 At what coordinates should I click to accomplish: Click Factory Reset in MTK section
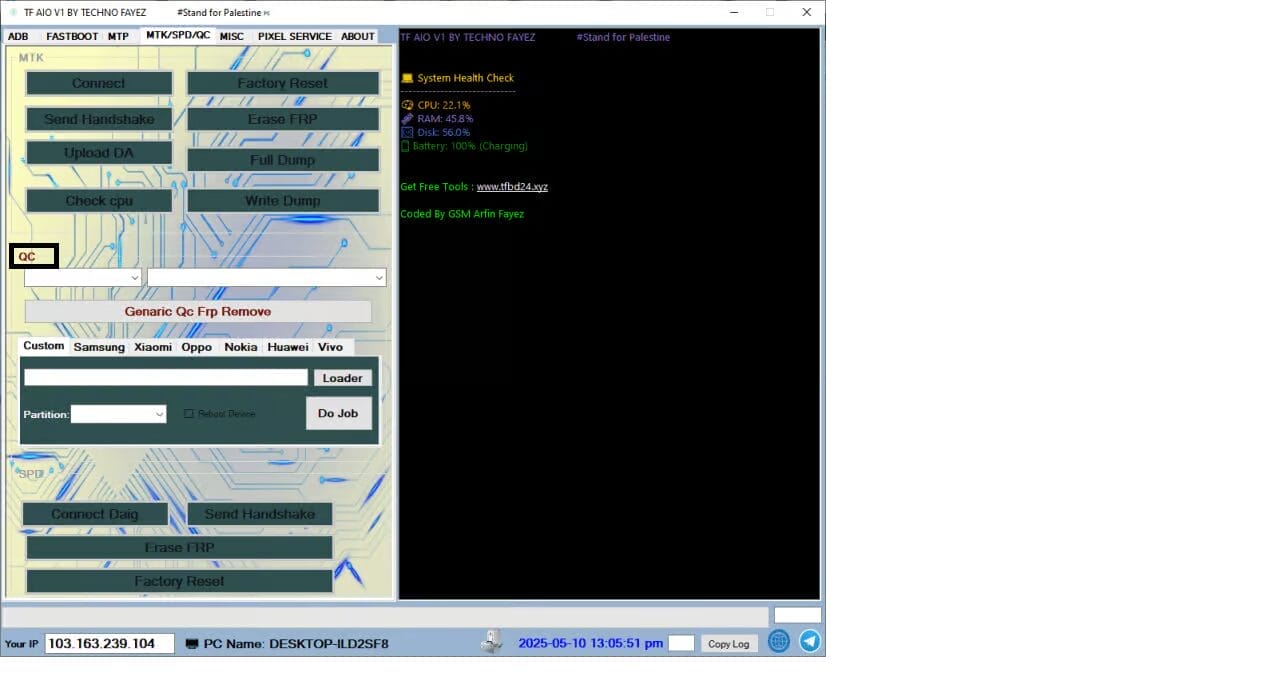coord(283,83)
